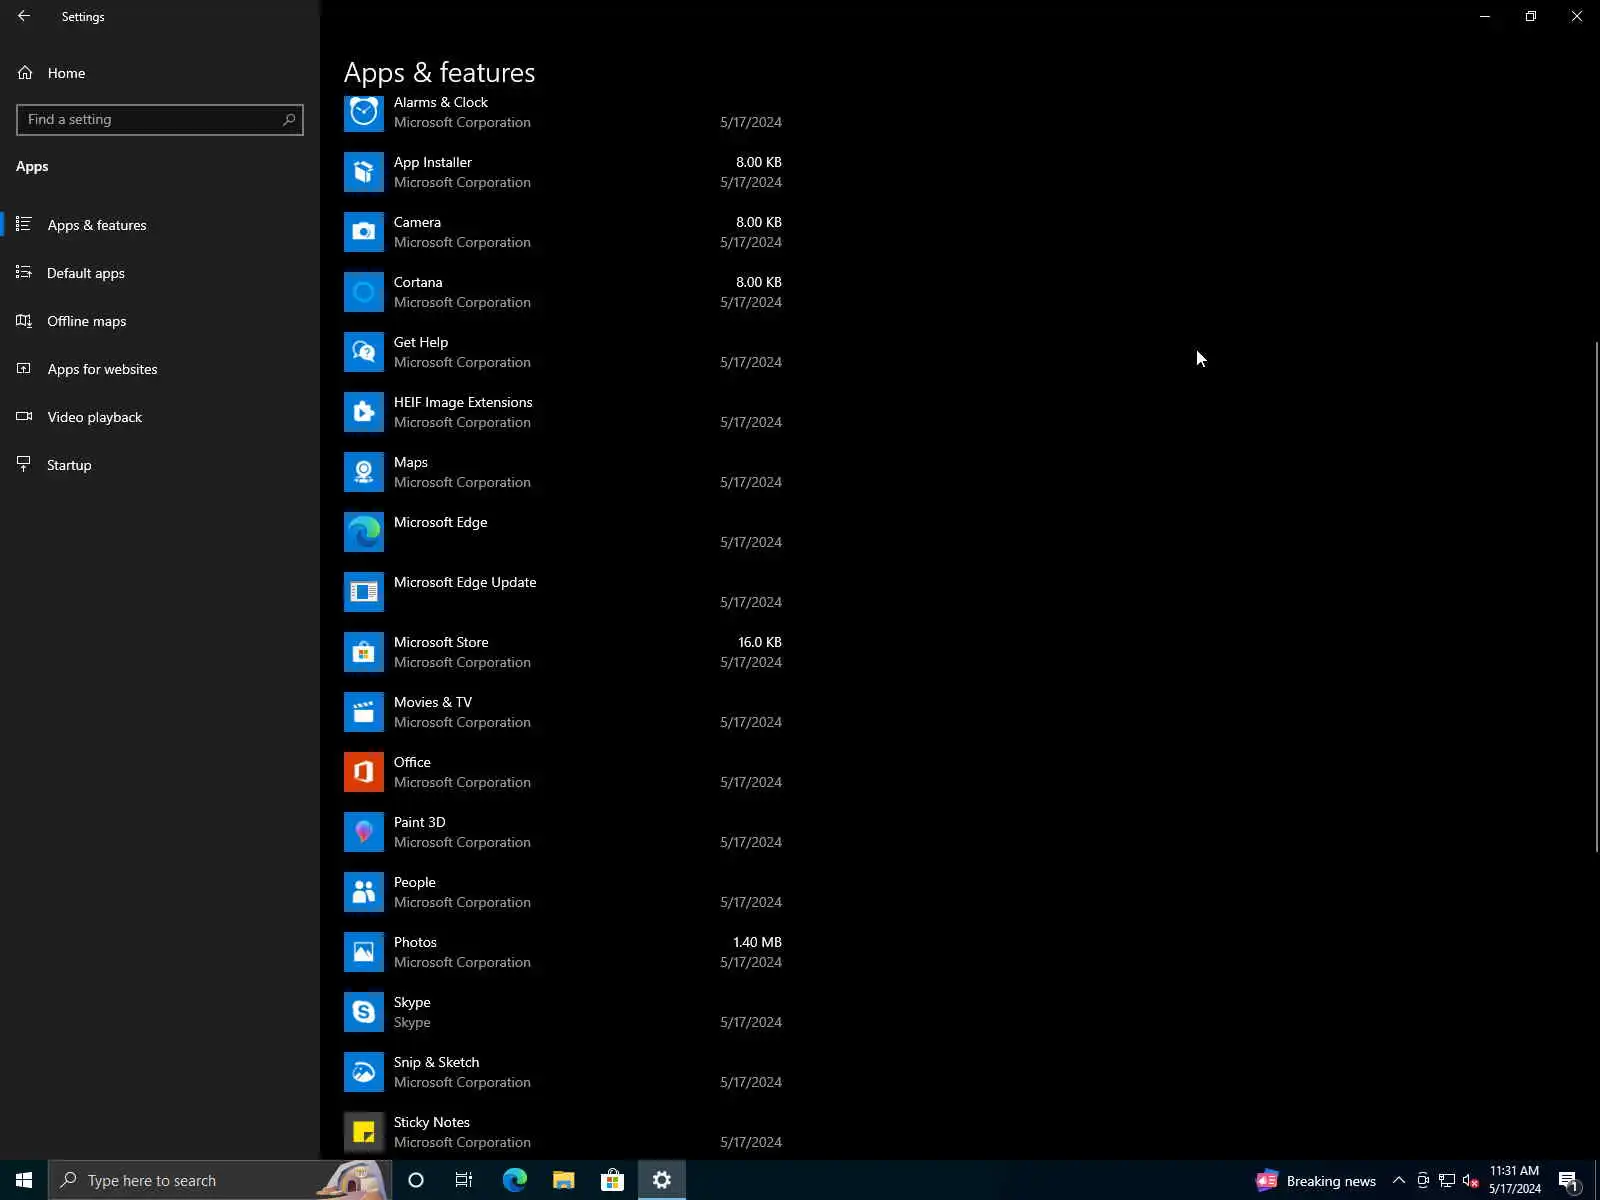Click the apps list vertical scrollbar

pyautogui.click(x=1596, y=596)
